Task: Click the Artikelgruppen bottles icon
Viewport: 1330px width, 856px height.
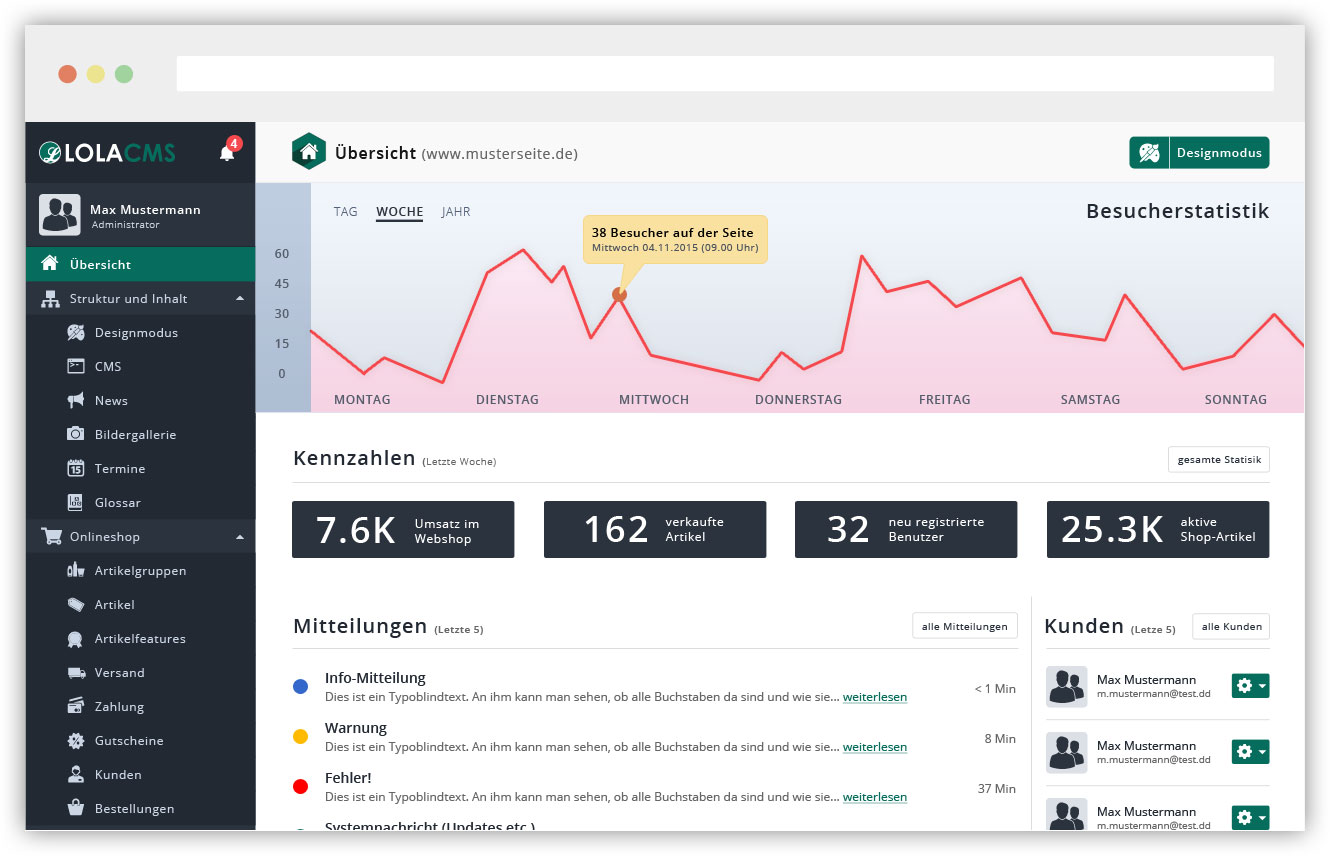Action: click(x=76, y=570)
